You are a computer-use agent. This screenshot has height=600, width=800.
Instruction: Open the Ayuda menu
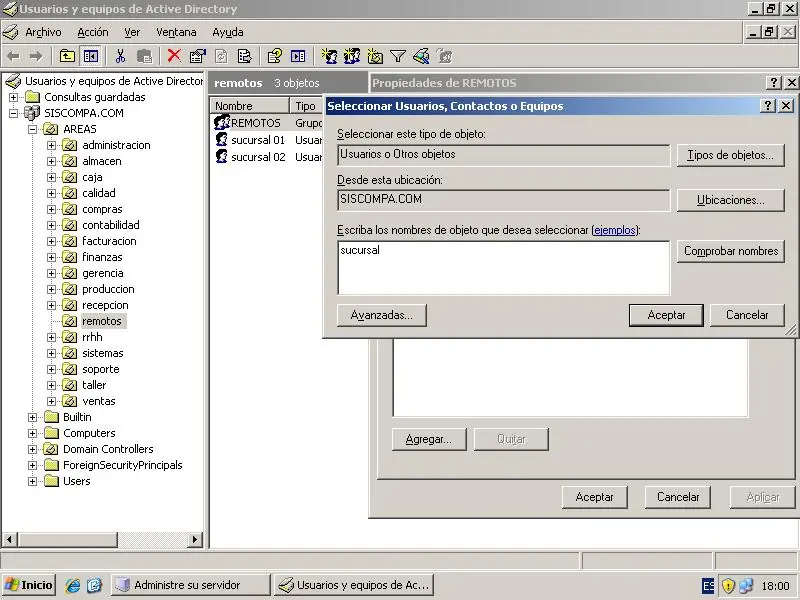[228, 32]
